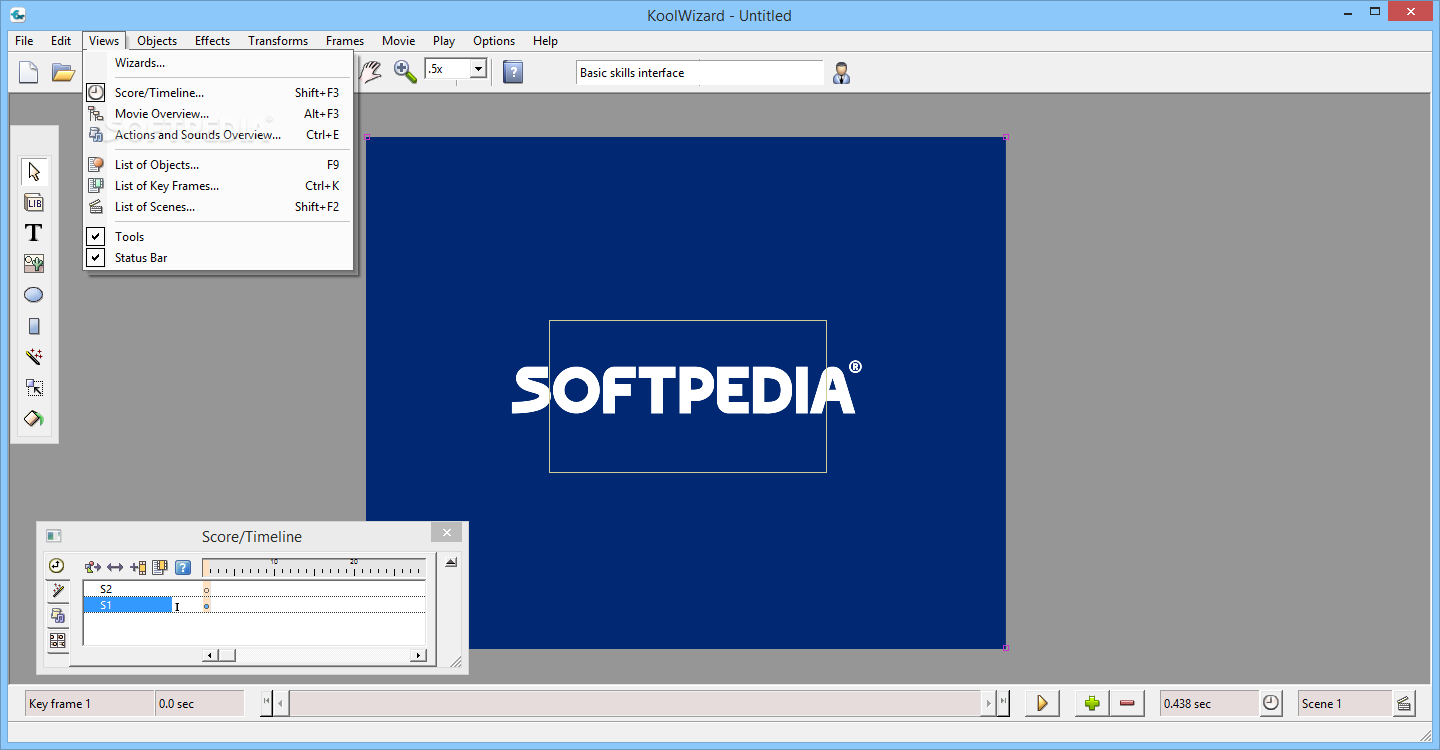Open the Edit menu
The height and width of the screenshot is (750, 1440).
(61, 41)
